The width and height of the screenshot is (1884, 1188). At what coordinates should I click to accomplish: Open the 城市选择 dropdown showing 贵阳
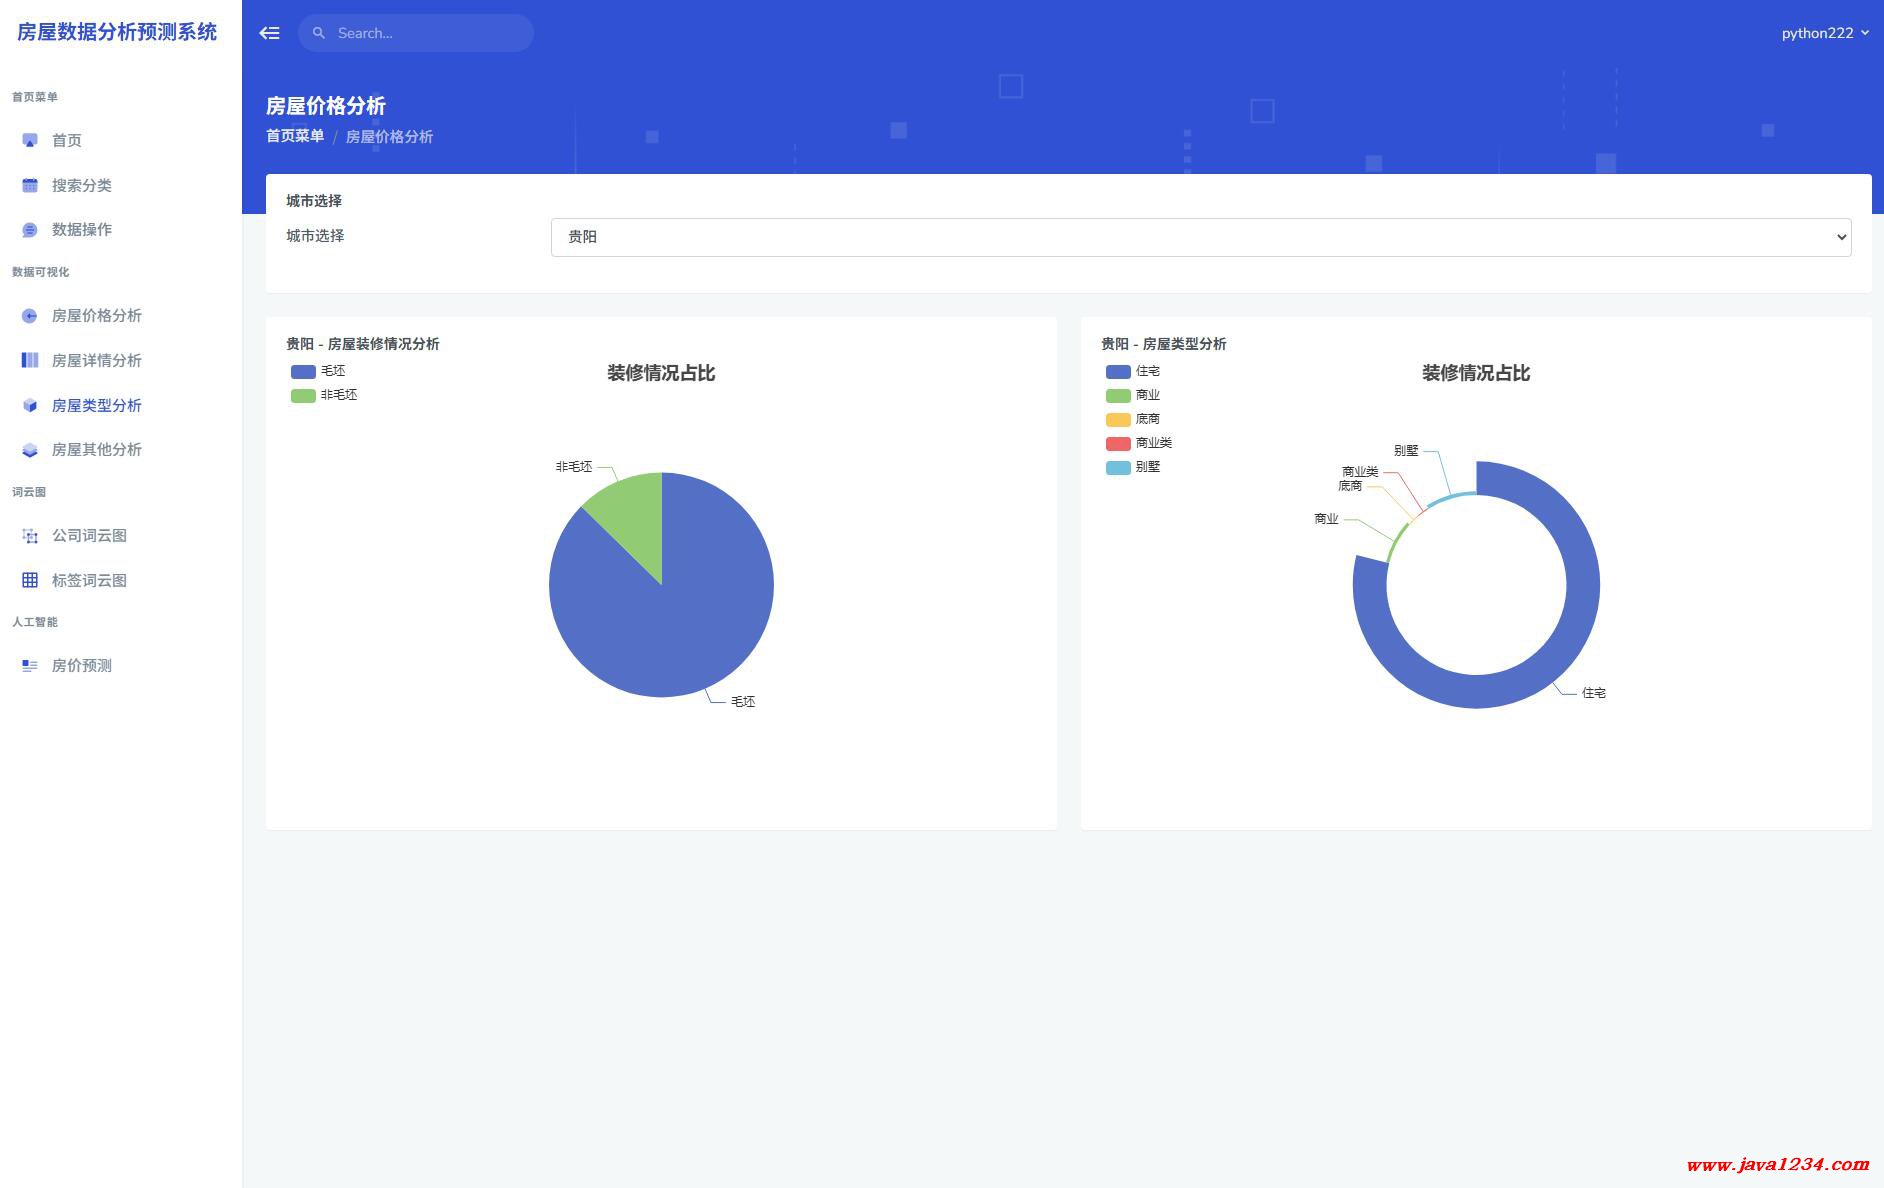(x=1200, y=237)
